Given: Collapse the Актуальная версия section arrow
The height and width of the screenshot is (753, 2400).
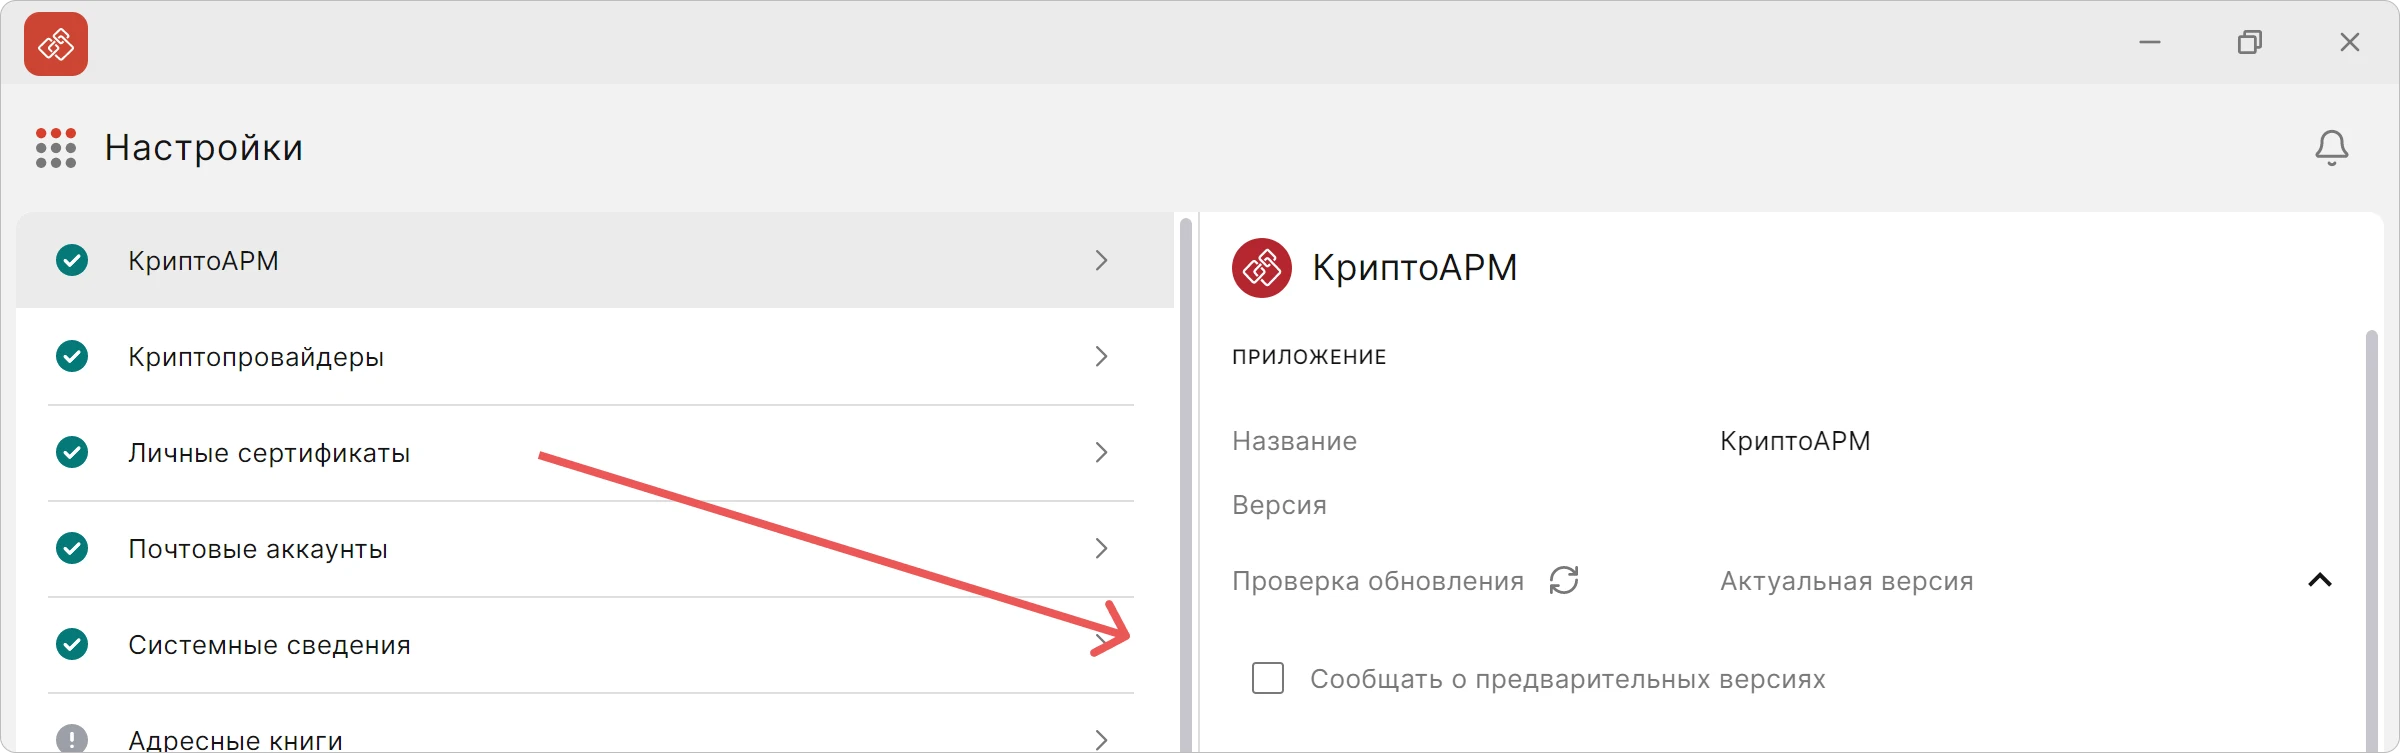Looking at the screenshot, I should [x=2320, y=581].
